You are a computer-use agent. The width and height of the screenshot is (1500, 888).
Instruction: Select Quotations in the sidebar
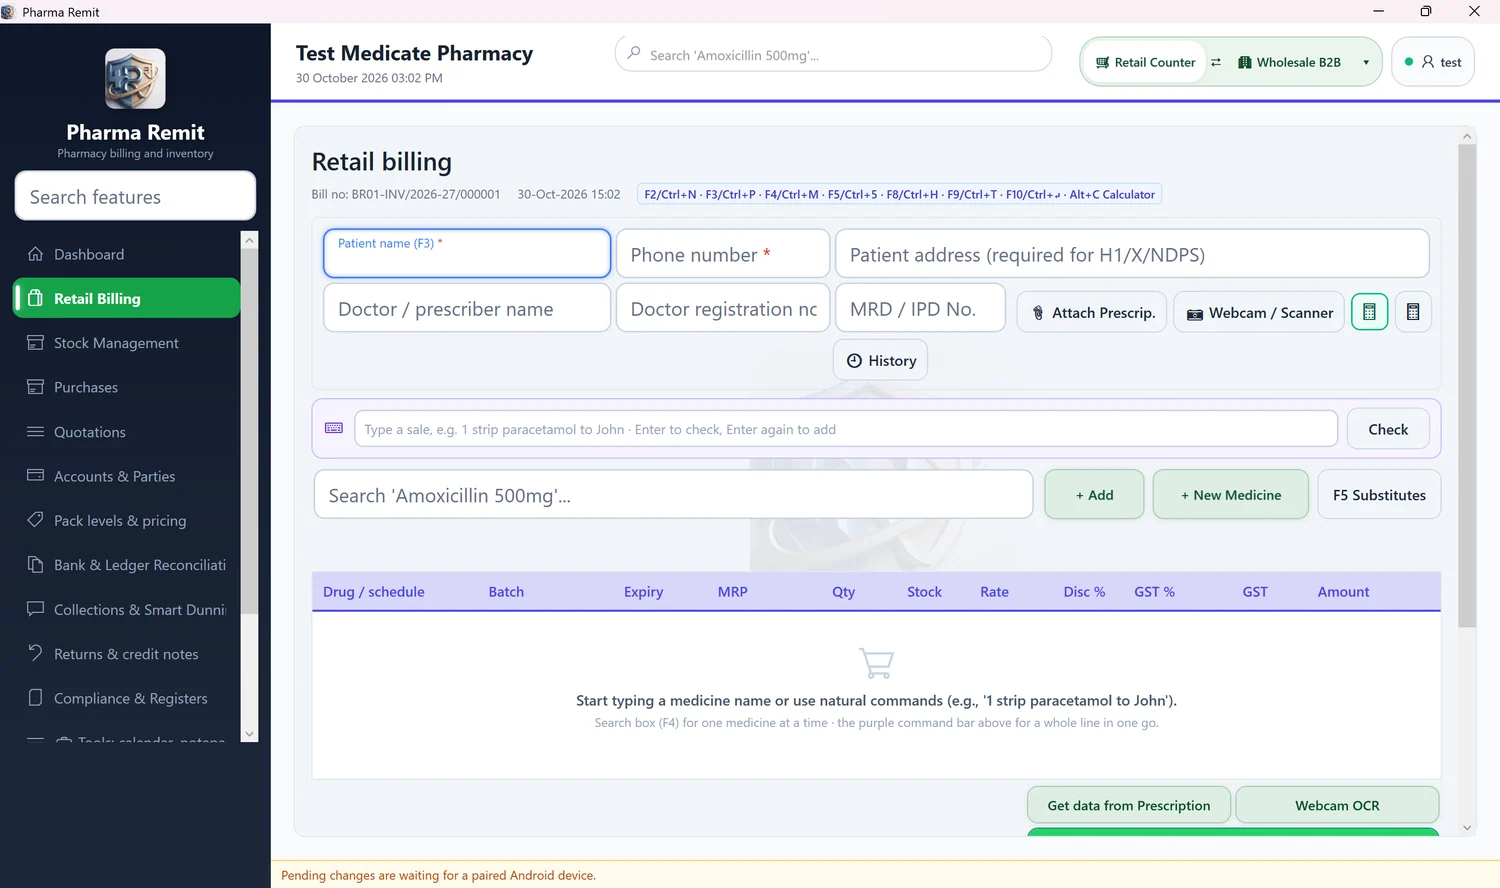pyautogui.click(x=127, y=432)
